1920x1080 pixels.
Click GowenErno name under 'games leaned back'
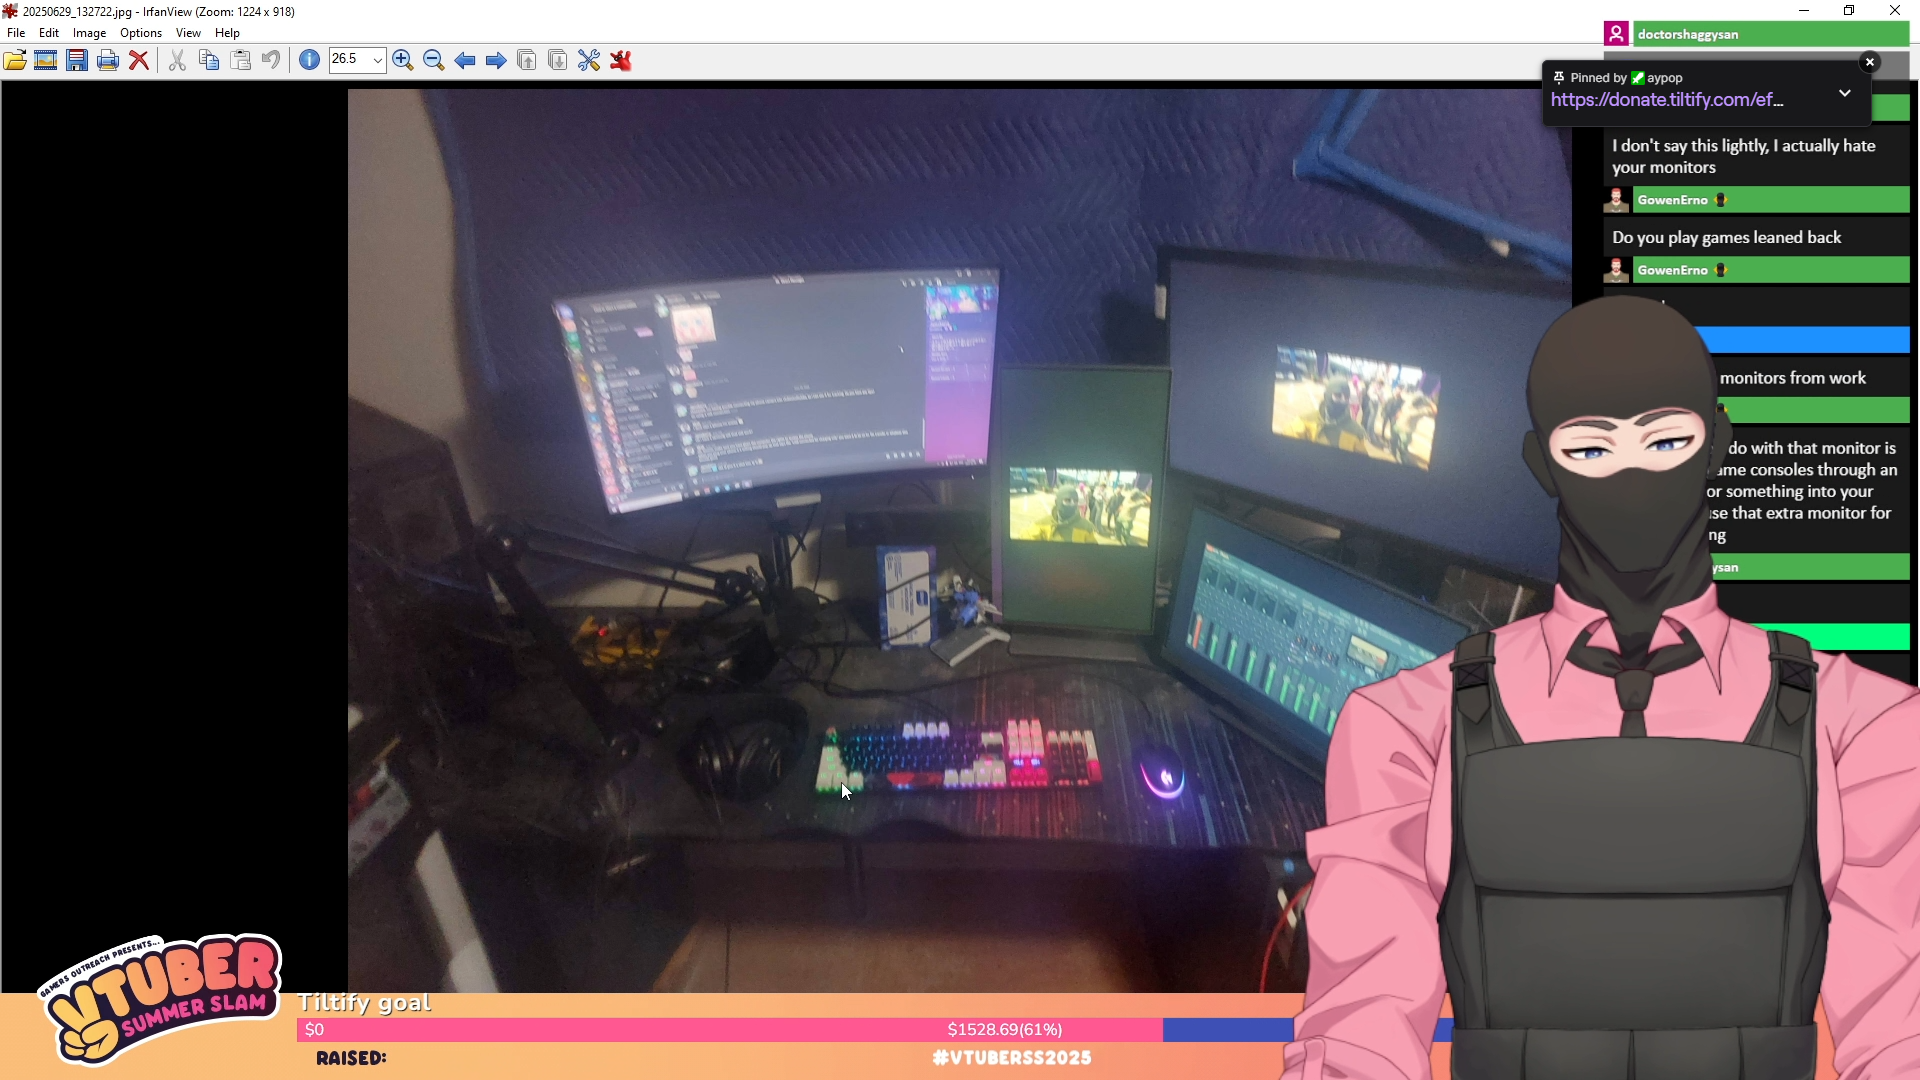(x=1672, y=270)
